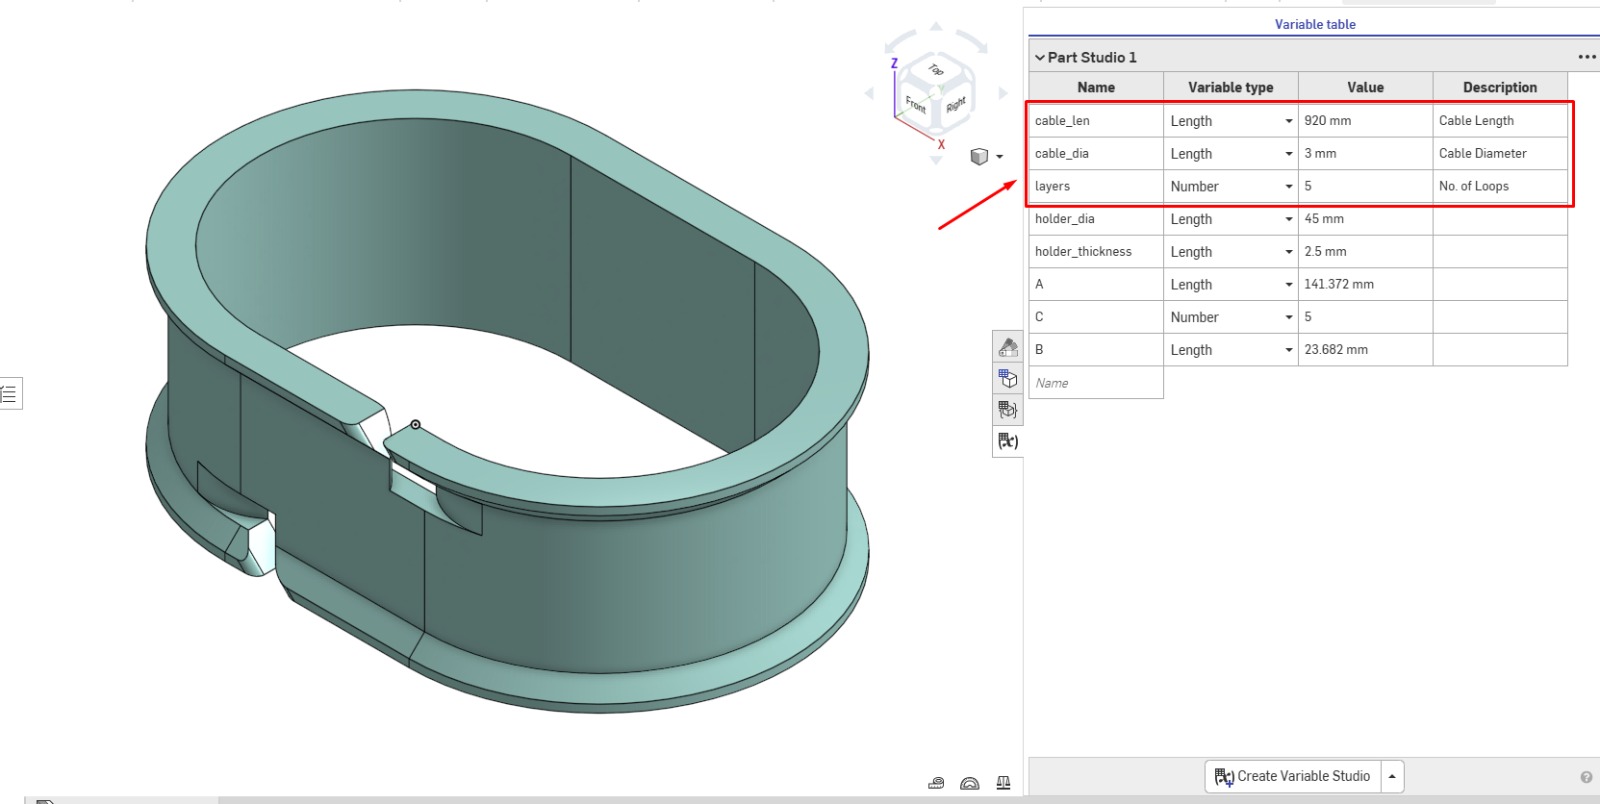The height and width of the screenshot is (804, 1600).
Task: Select the cable_len name cell
Action: (x=1096, y=121)
